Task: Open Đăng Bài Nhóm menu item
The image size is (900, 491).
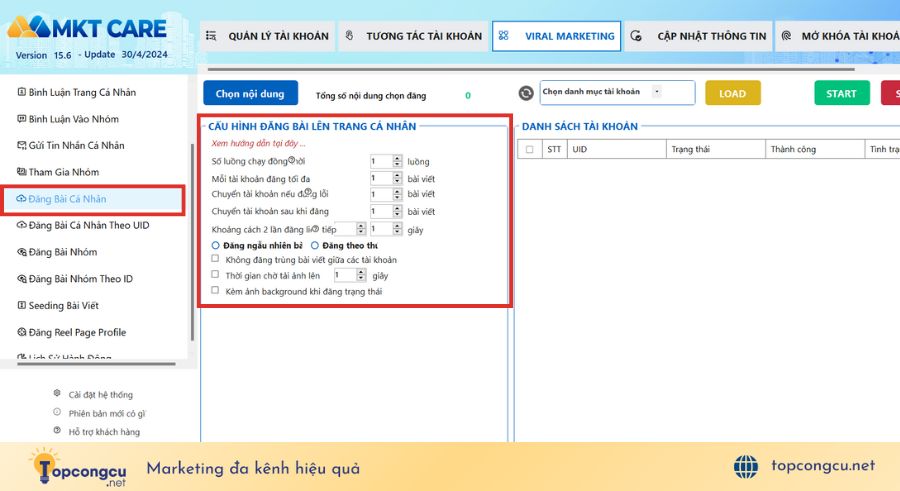Action: pos(63,252)
